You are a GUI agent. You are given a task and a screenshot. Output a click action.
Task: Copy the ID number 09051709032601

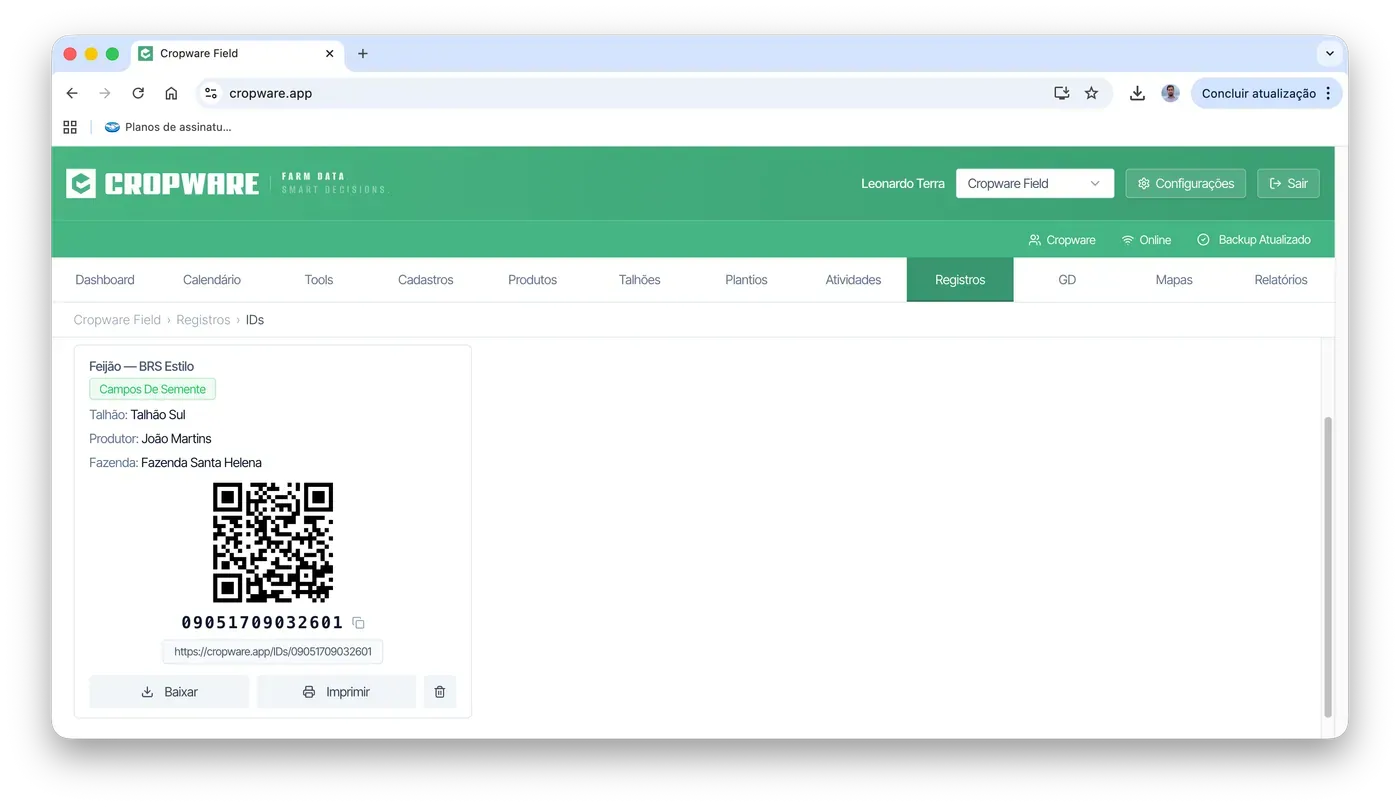(359, 623)
